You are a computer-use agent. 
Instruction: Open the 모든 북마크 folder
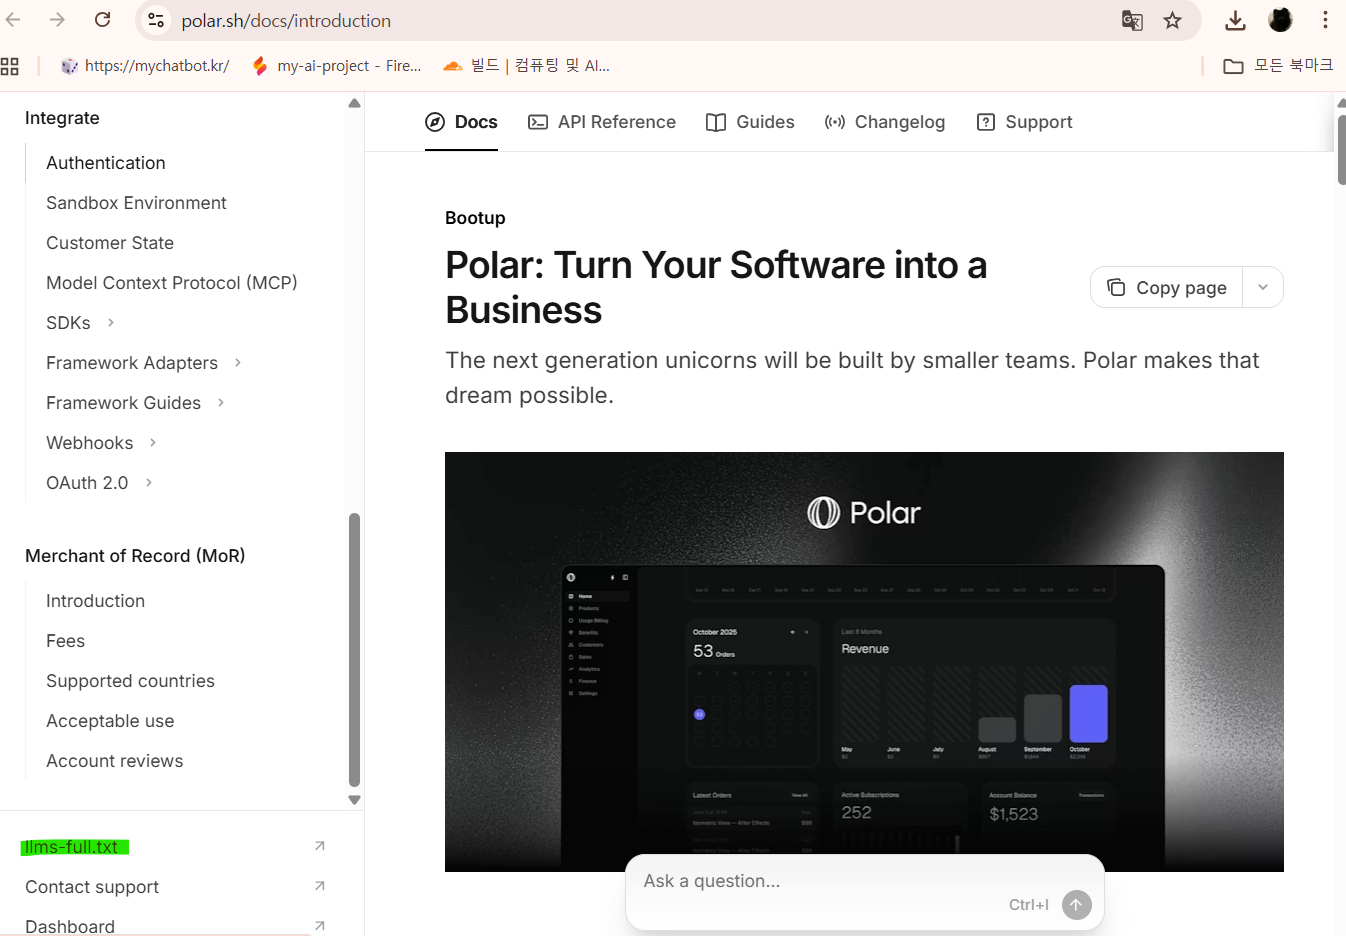(x=1278, y=66)
